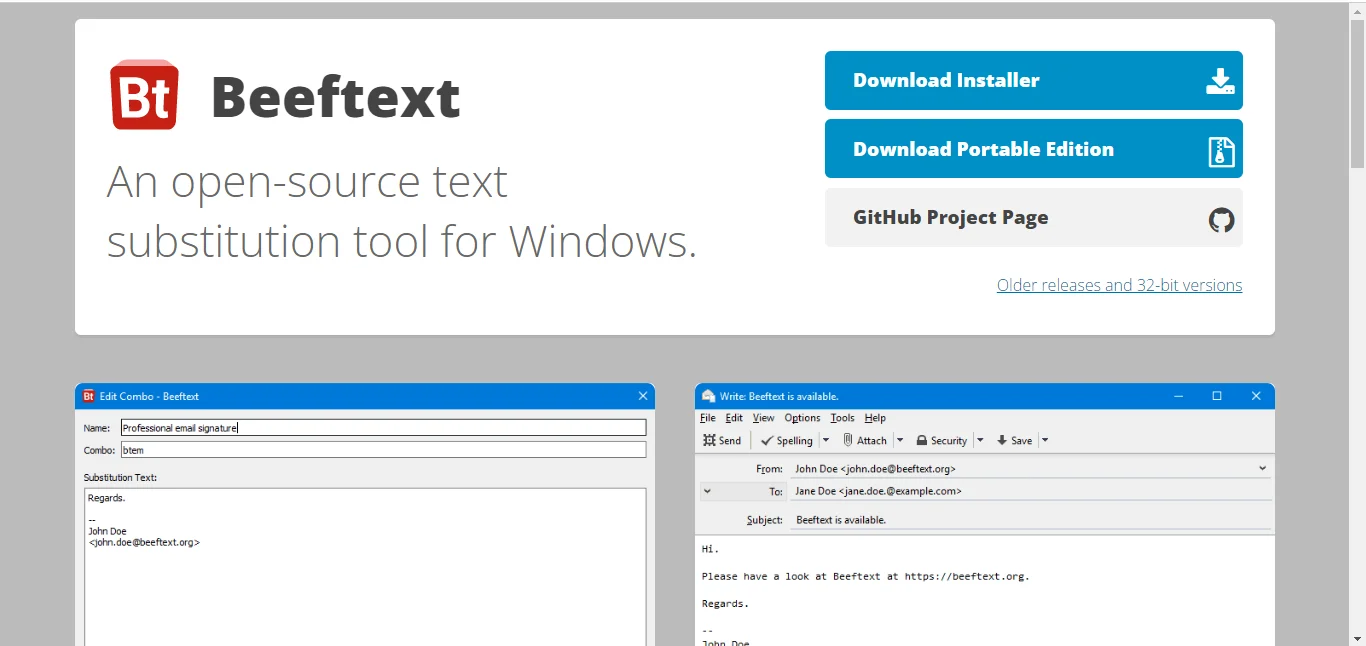The image size is (1366, 646).
Task: Open the Save dropdown arrow
Action: pos(1045,440)
